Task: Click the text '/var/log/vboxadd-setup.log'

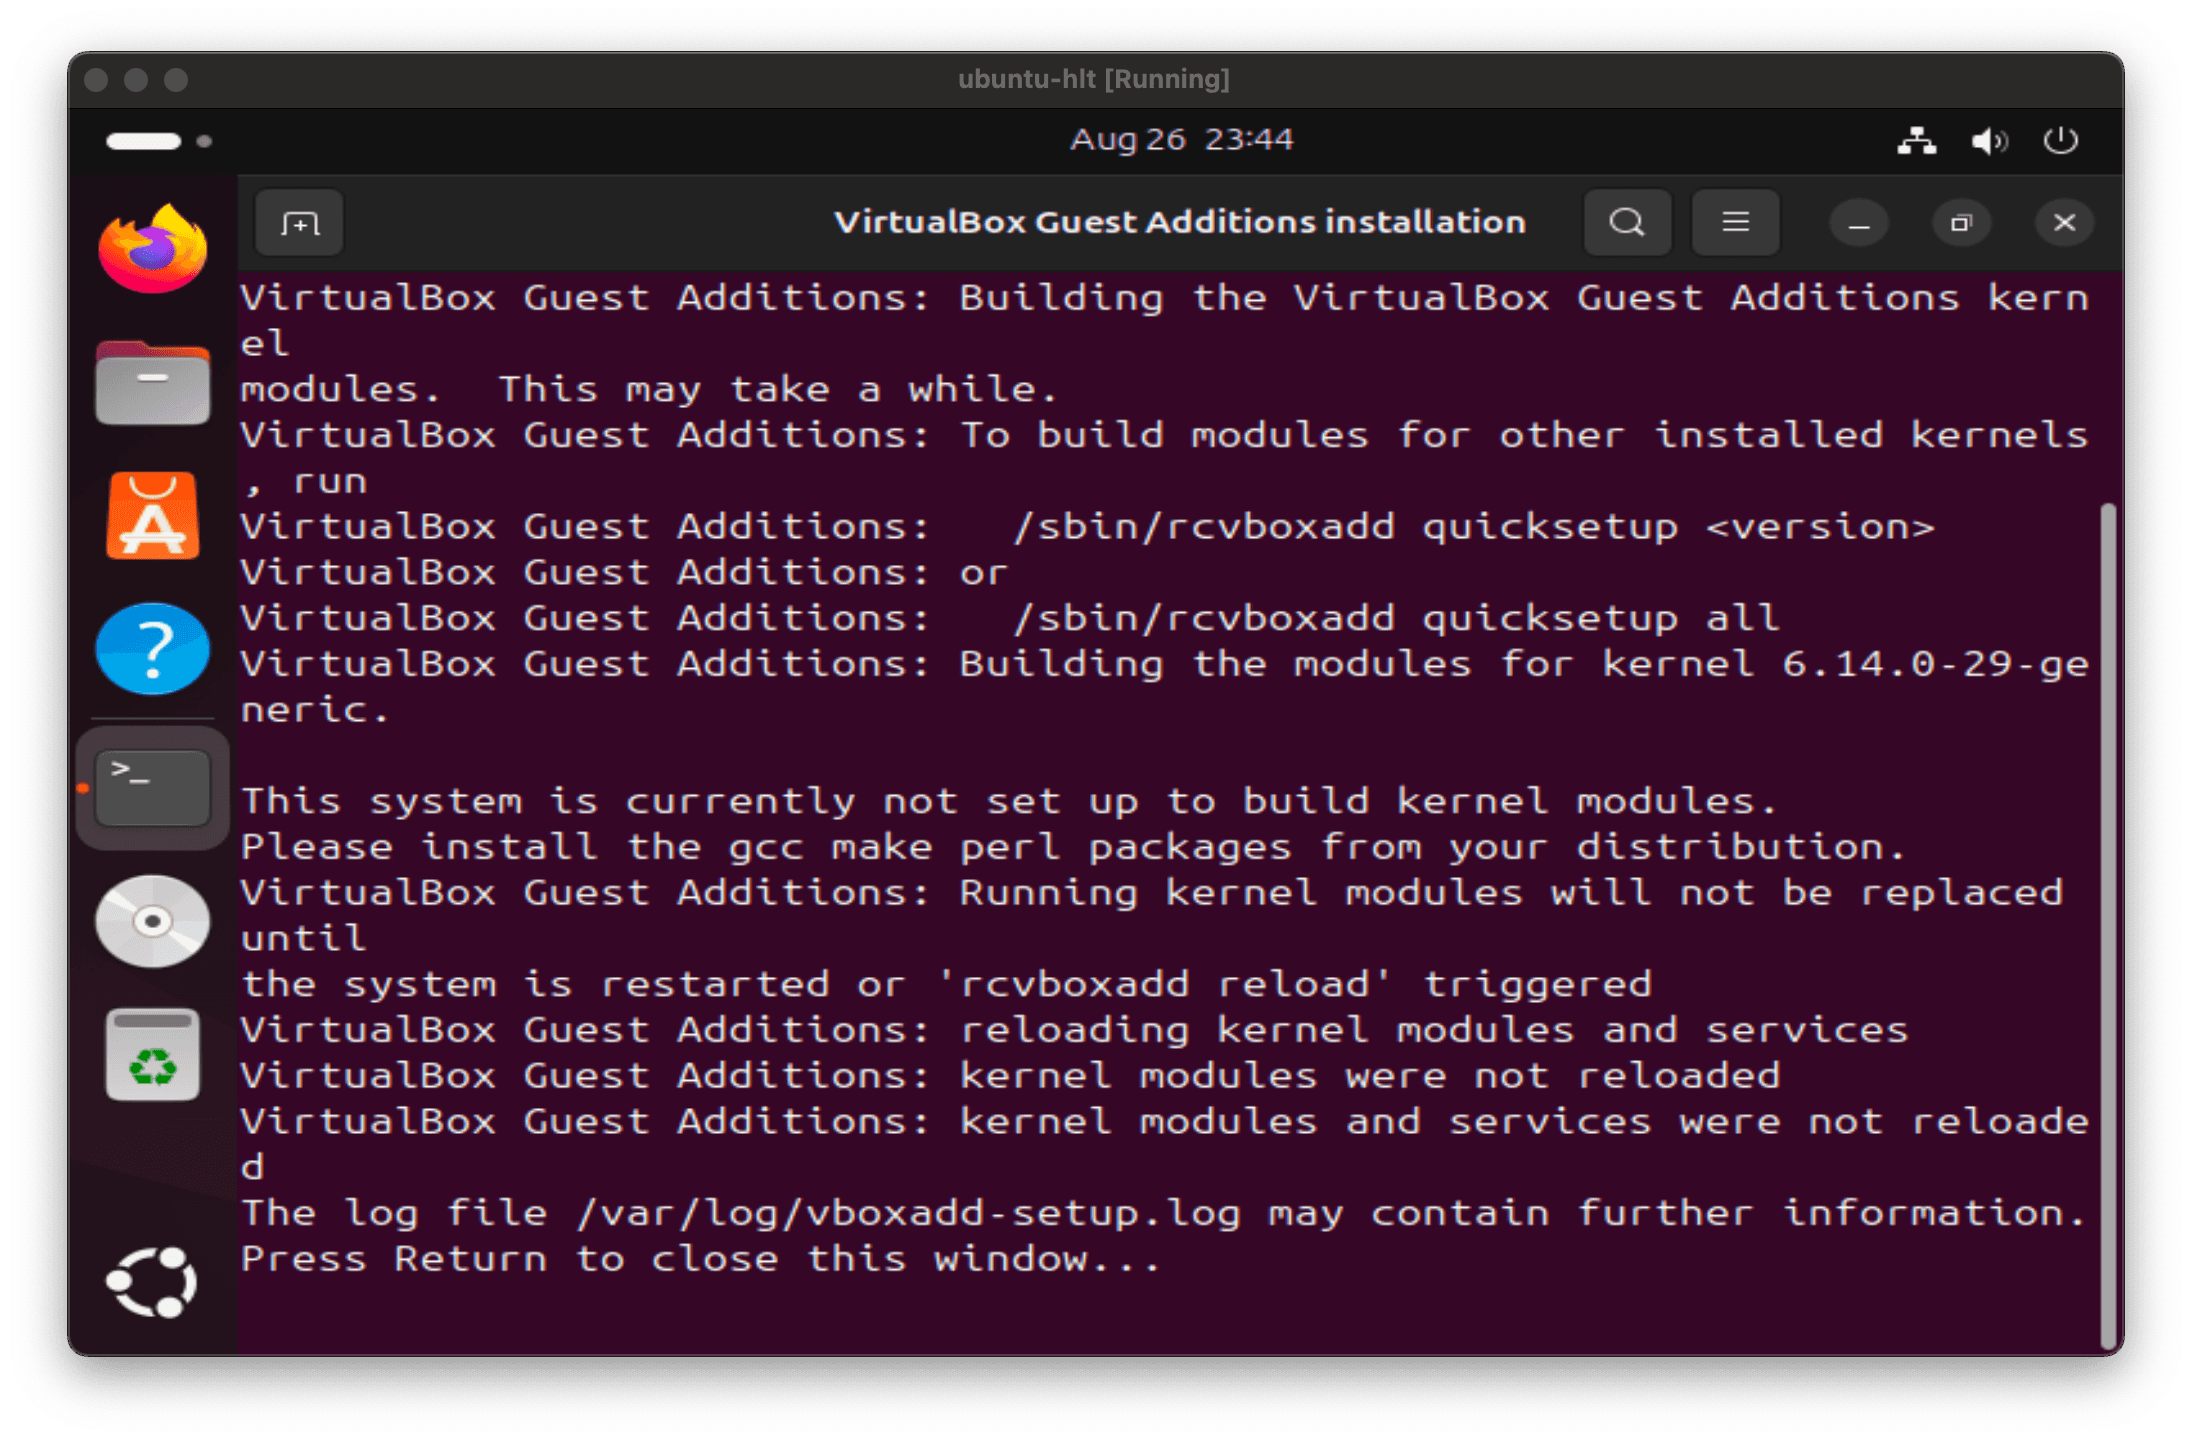Action: [909, 1213]
